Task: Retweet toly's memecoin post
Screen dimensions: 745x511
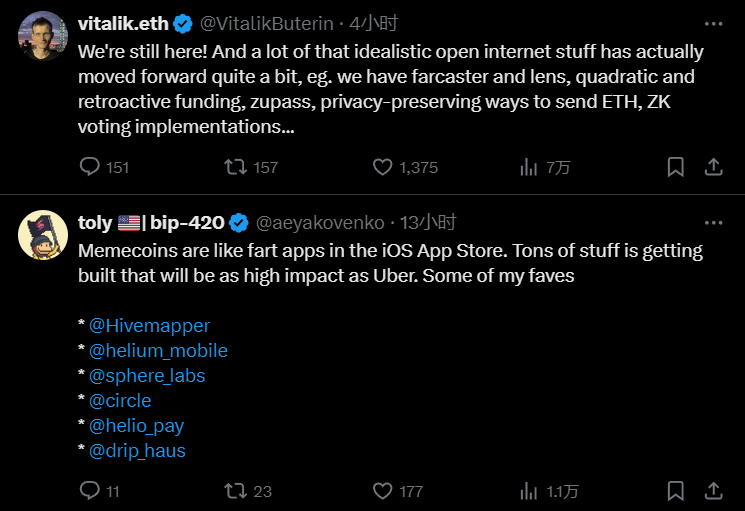Action: click(x=236, y=491)
